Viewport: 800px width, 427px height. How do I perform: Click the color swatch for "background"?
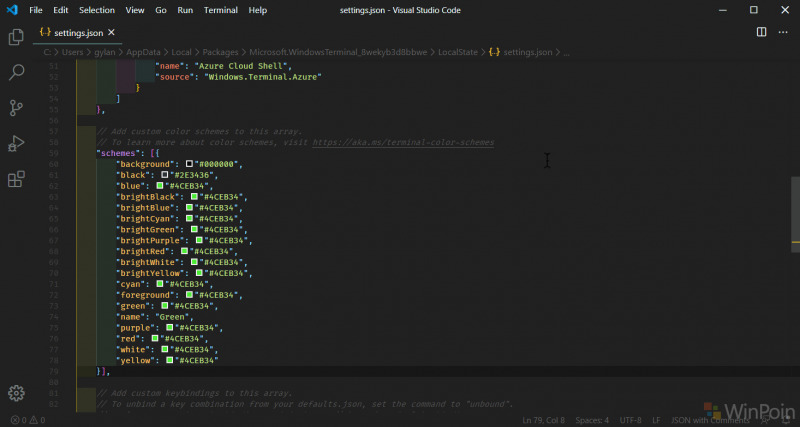(x=189, y=164)
